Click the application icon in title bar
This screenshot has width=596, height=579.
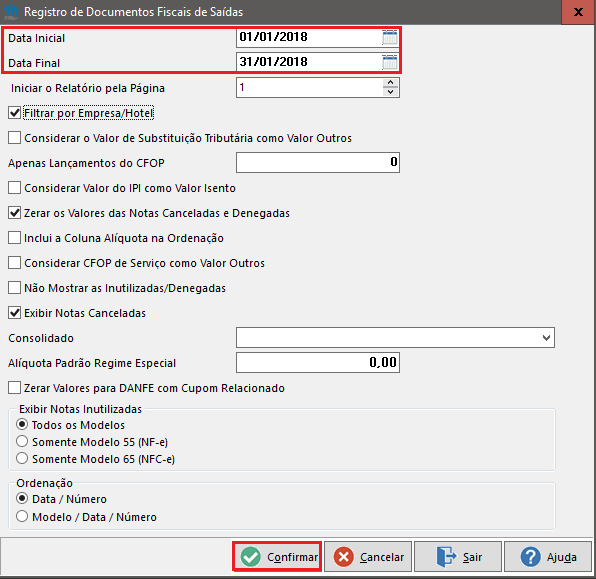pyautogui.click(x=11, y=11)
